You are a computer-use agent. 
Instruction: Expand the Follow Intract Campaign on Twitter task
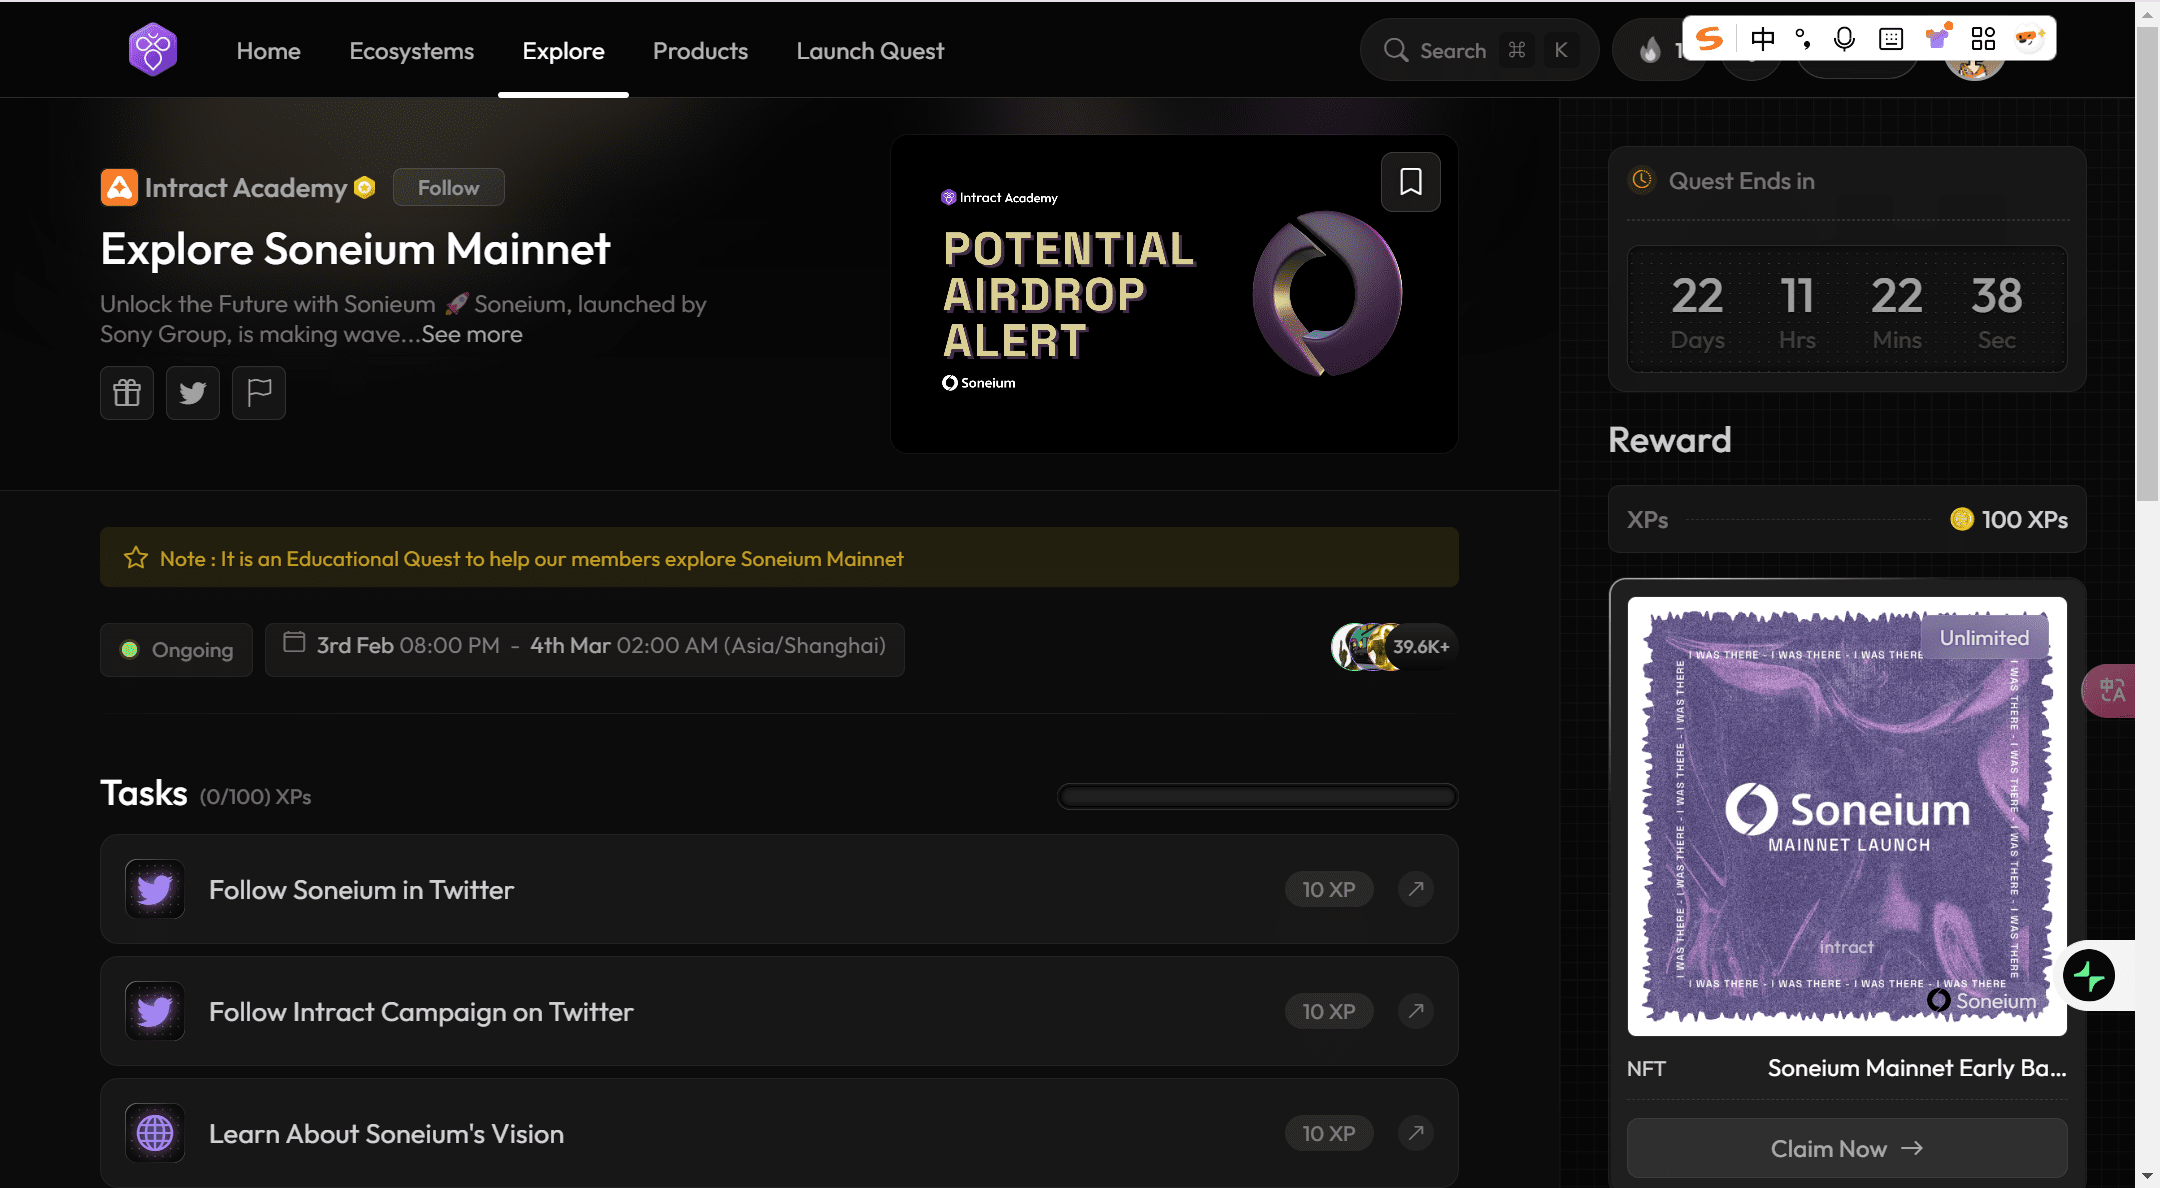pos(421,1012)
